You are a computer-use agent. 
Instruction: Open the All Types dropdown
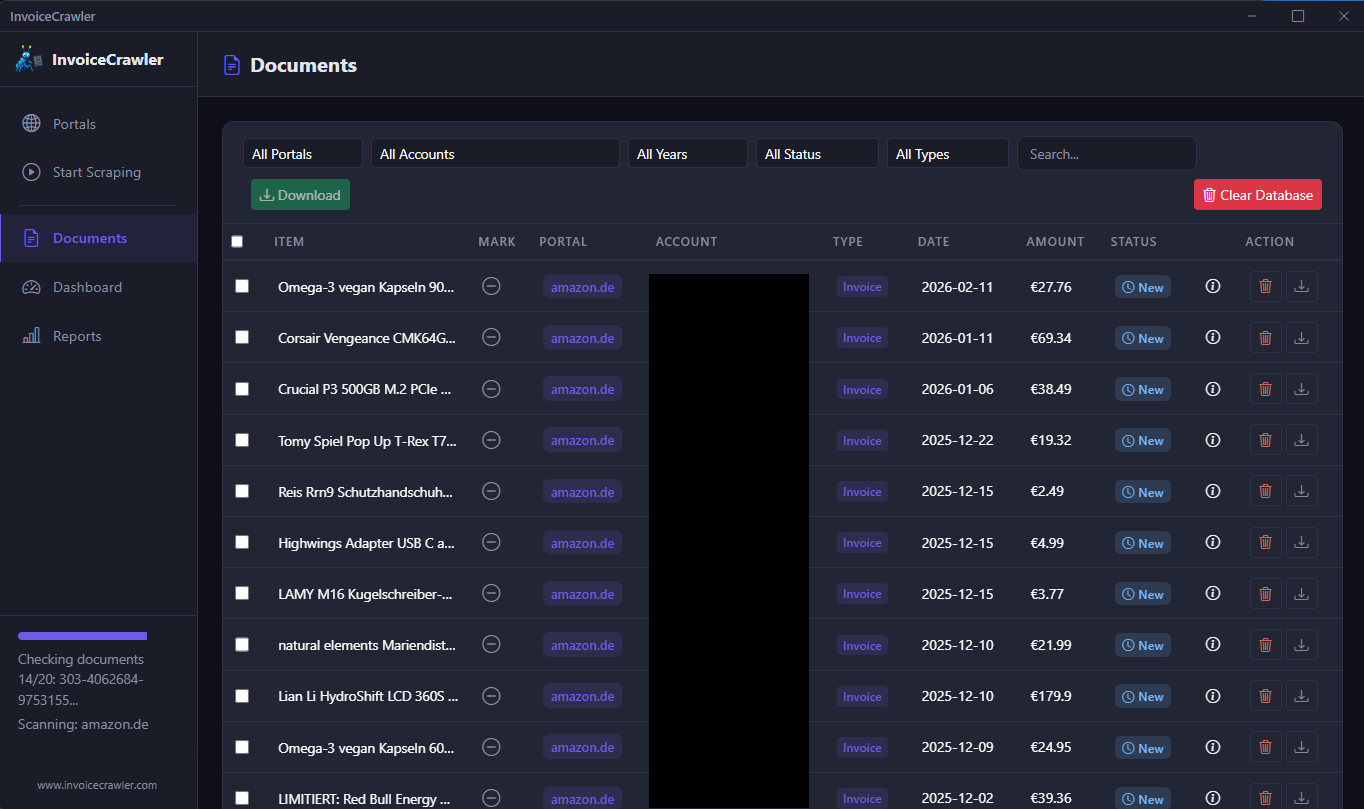948,154
